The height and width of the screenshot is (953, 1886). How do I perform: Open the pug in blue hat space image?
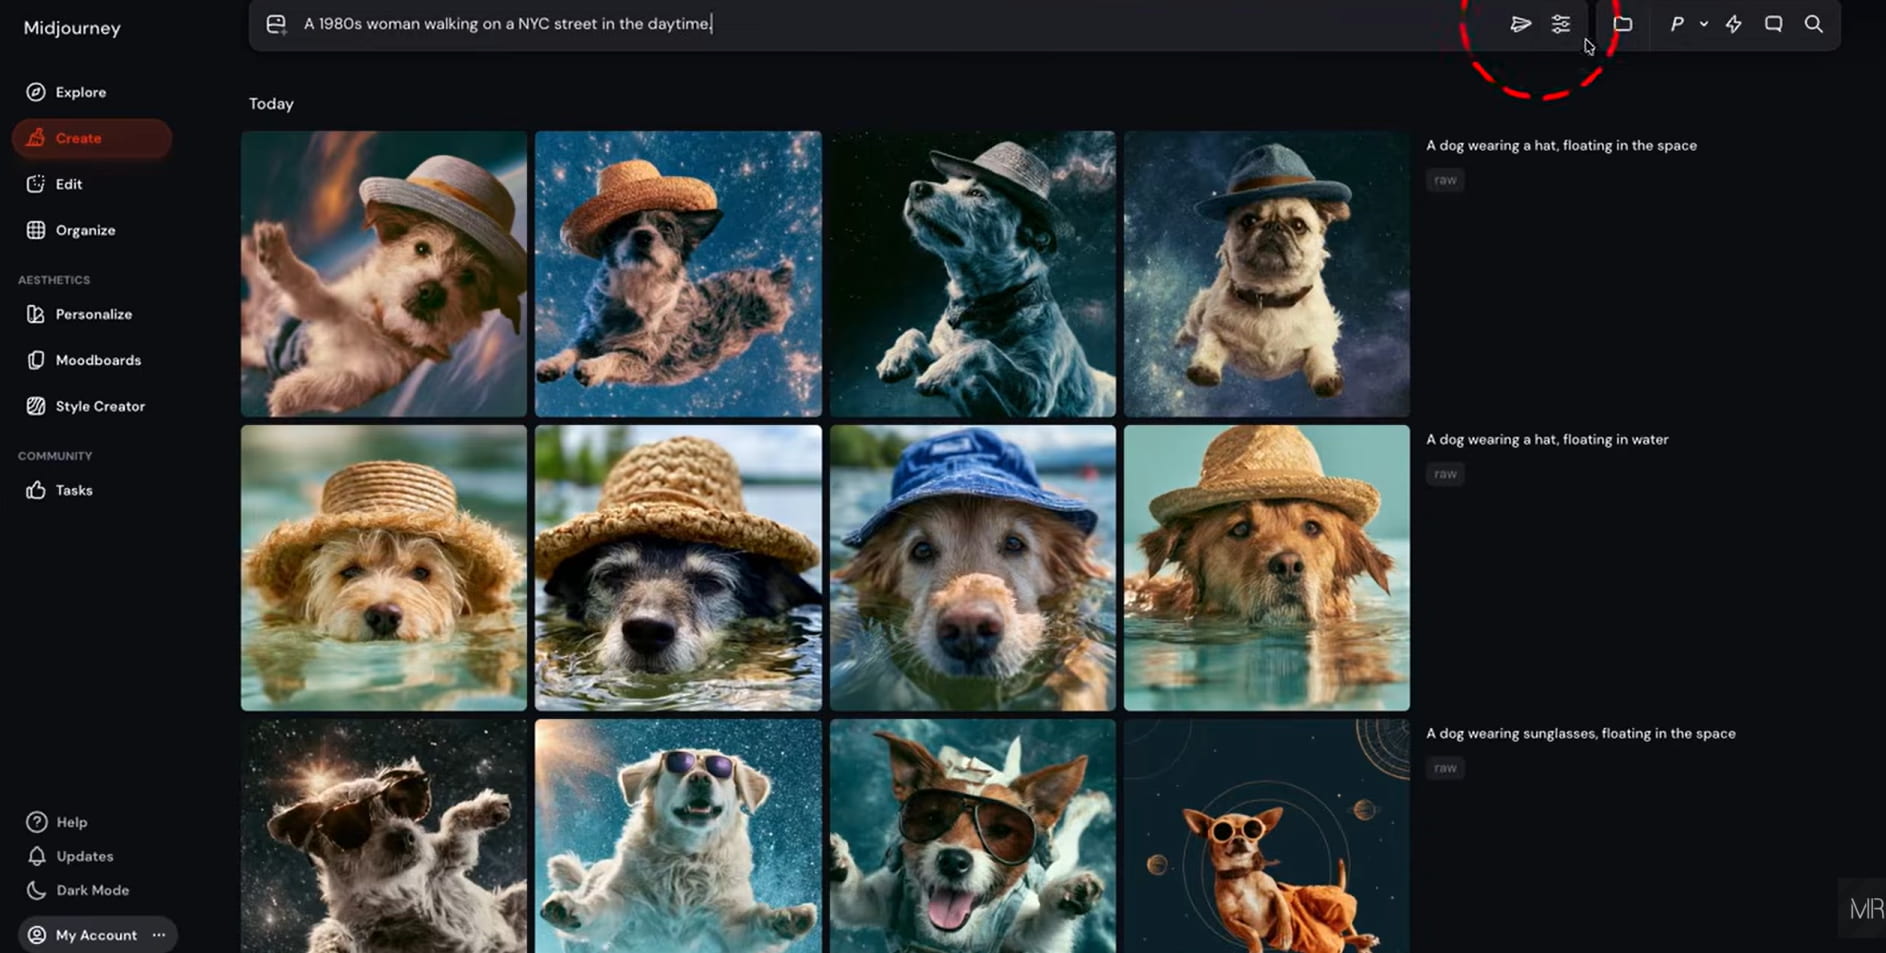pos(1267,274)
